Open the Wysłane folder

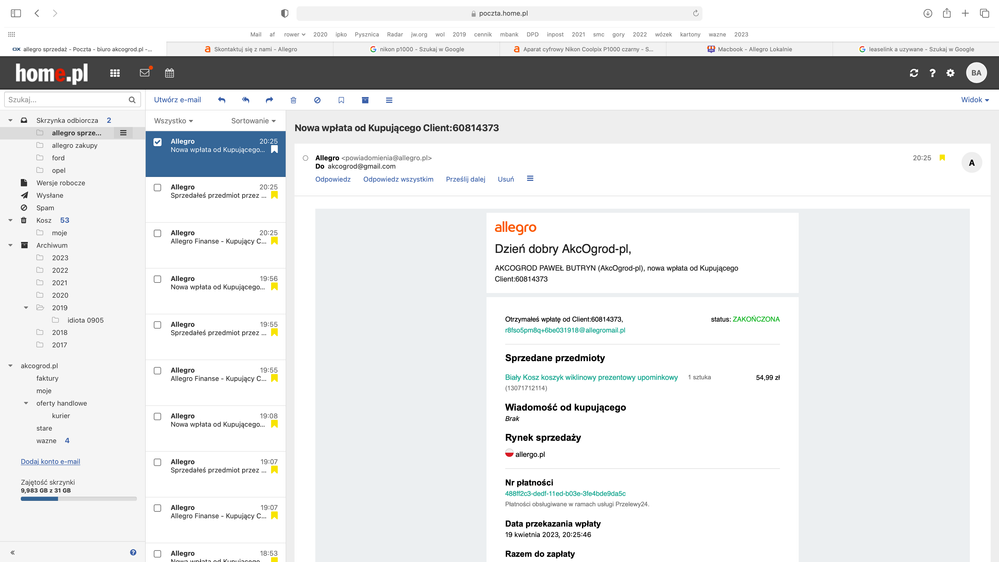coord(50,195)
